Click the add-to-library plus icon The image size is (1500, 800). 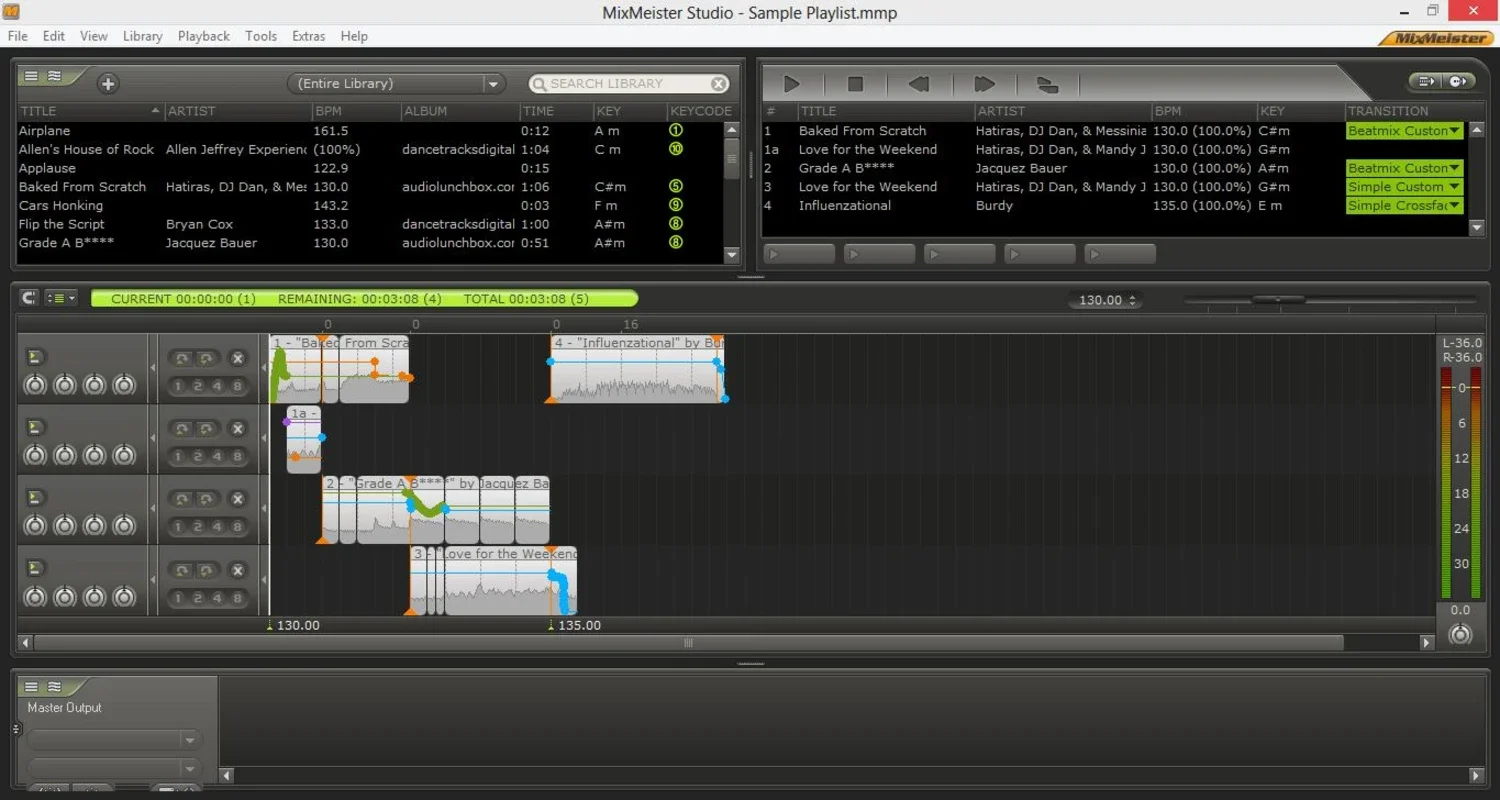[108, 84]
